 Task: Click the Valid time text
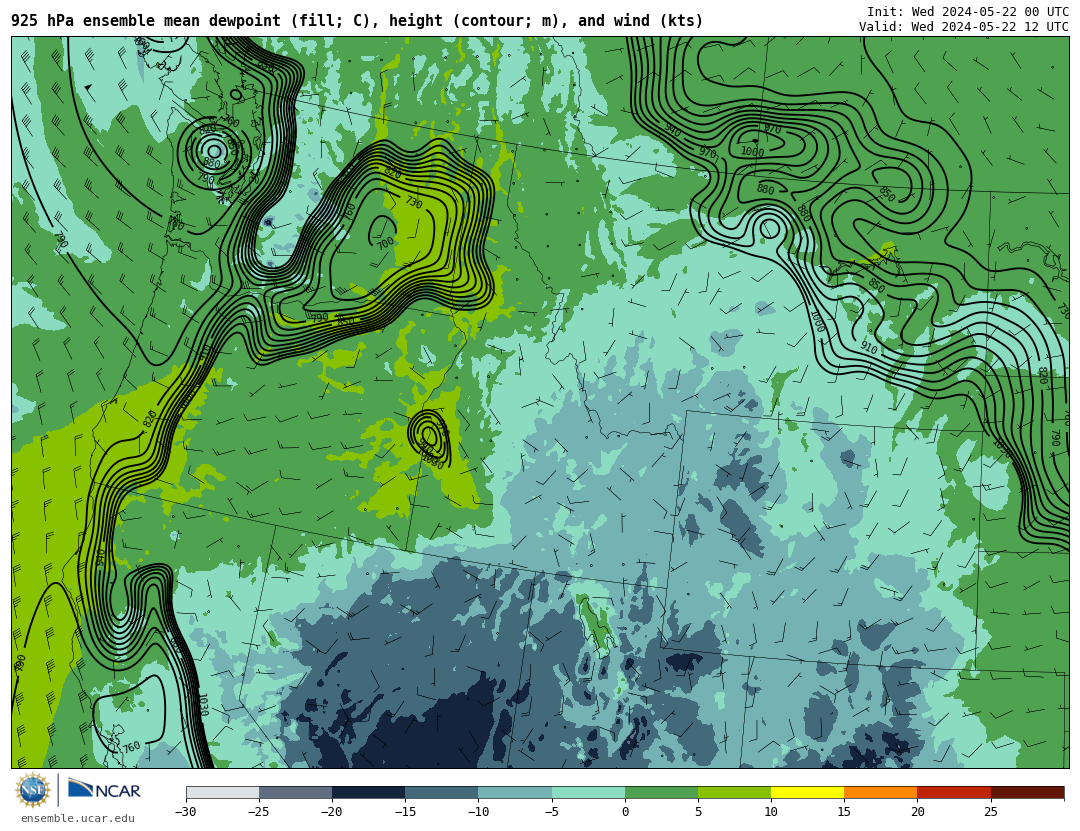click(x=964, y=27)
